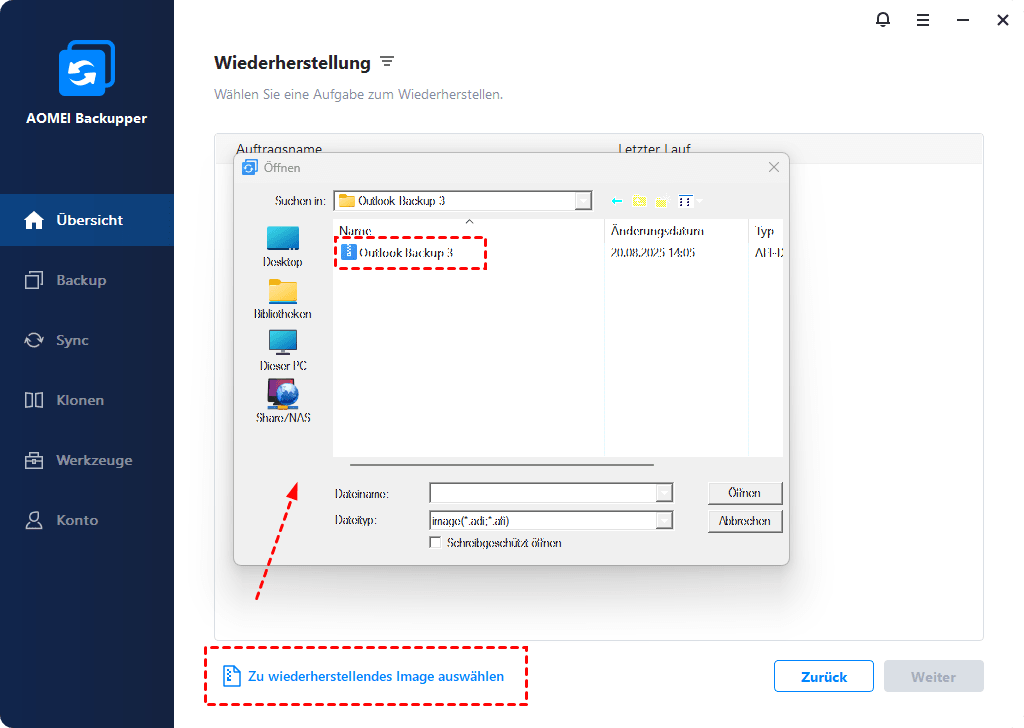
Task: Click the Öffnen button in dialog
Action: [x=744, y=493]
